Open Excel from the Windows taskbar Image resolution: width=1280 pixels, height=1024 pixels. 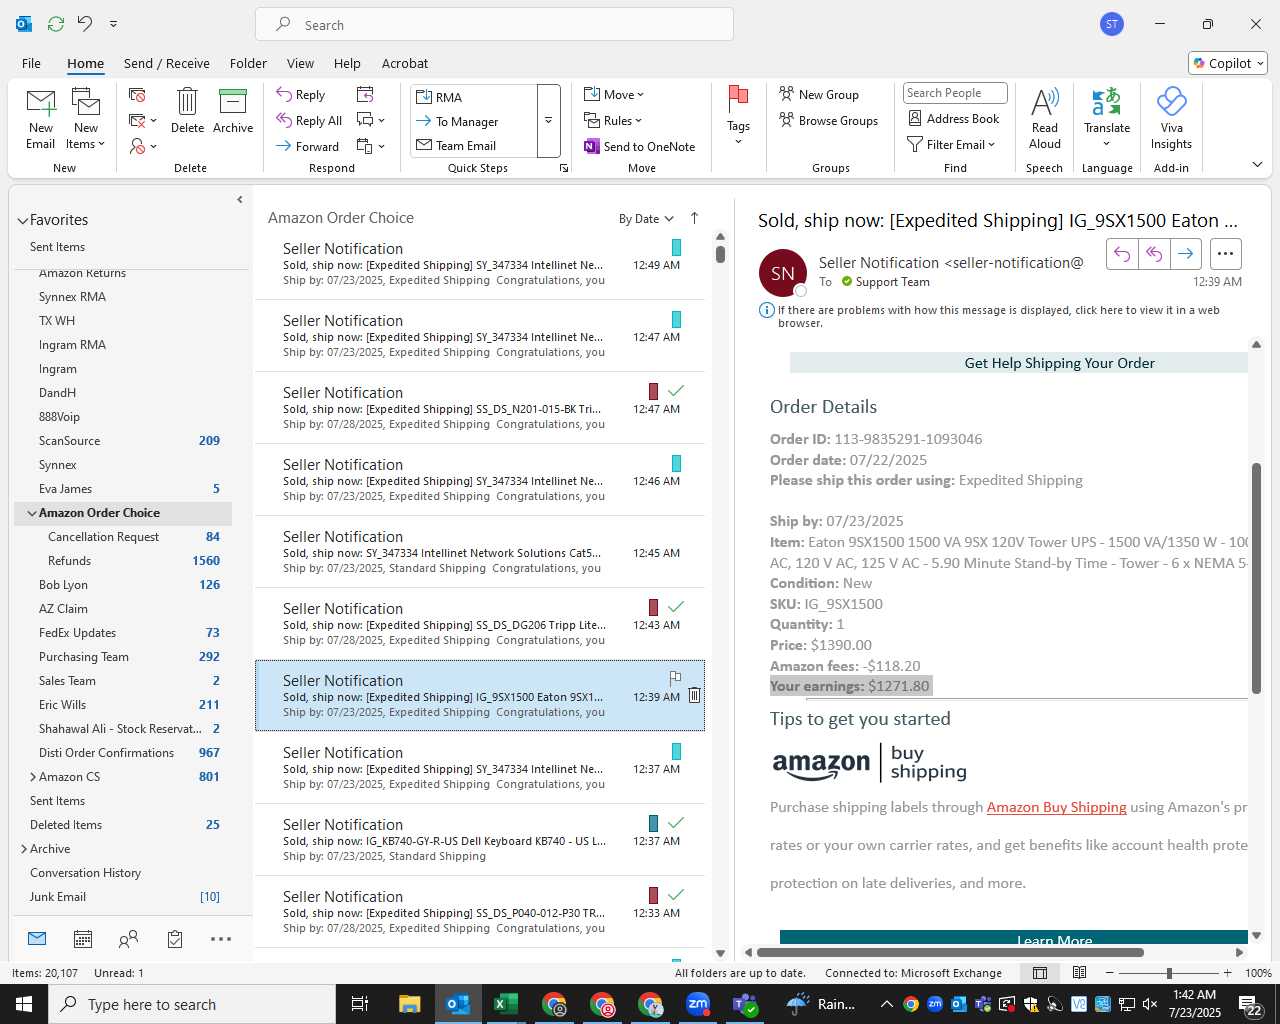click(506, 1004)
